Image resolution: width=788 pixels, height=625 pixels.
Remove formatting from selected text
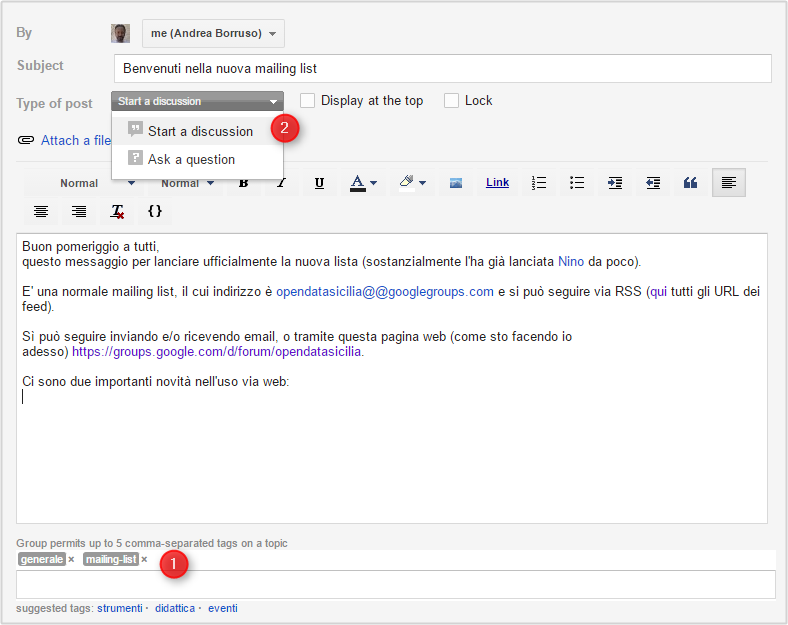(x=118, y=211)
